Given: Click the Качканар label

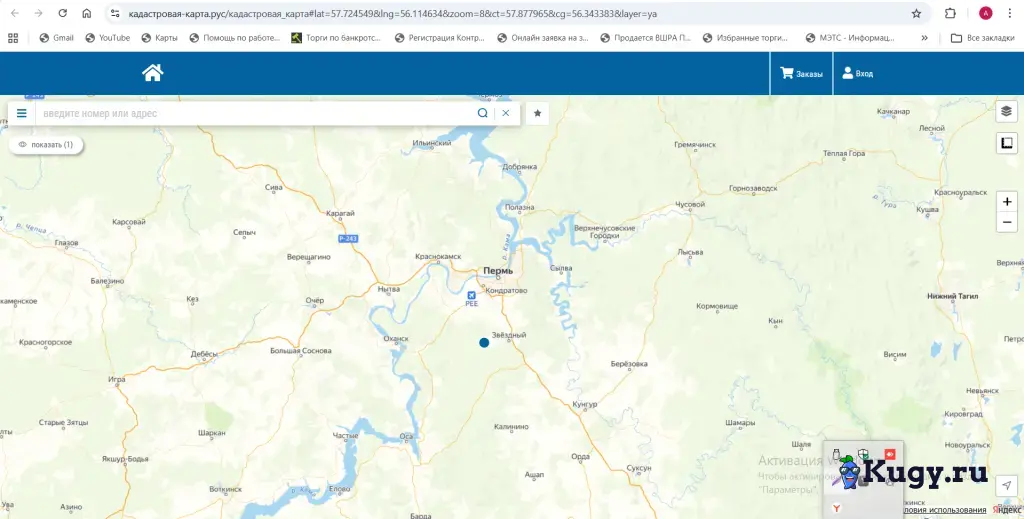Looking at the screenshot, I should [x=893, y=112].
